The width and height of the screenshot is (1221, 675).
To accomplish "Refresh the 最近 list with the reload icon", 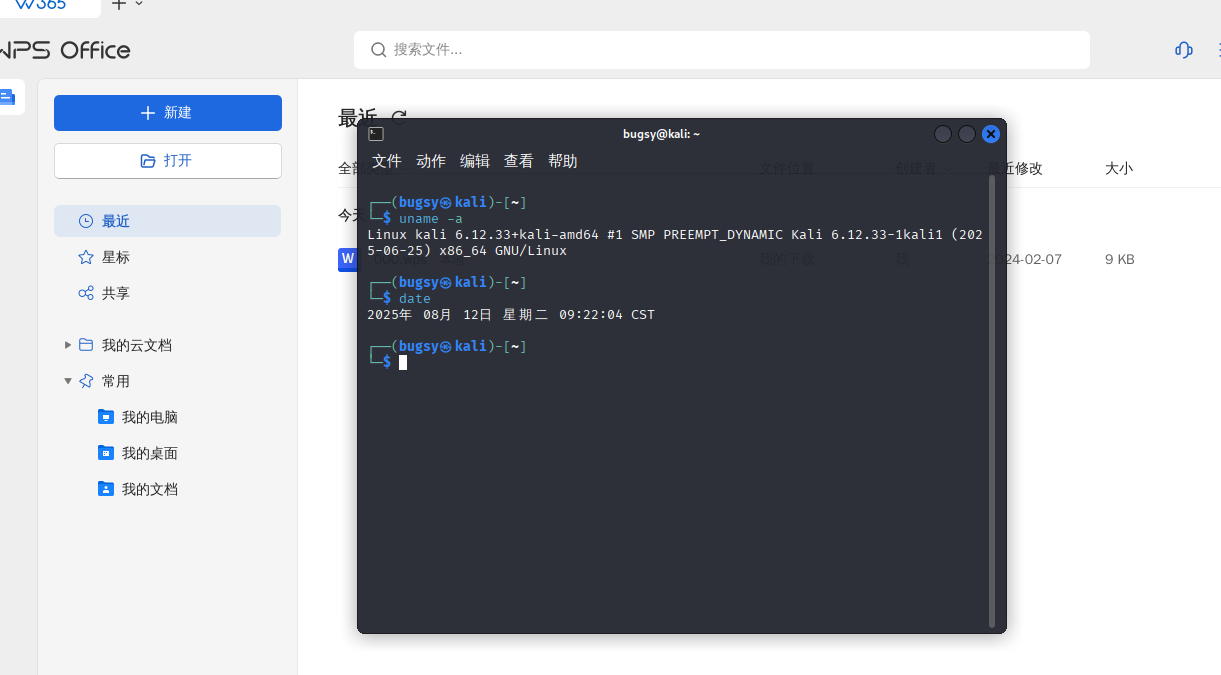I will point(399,118).
